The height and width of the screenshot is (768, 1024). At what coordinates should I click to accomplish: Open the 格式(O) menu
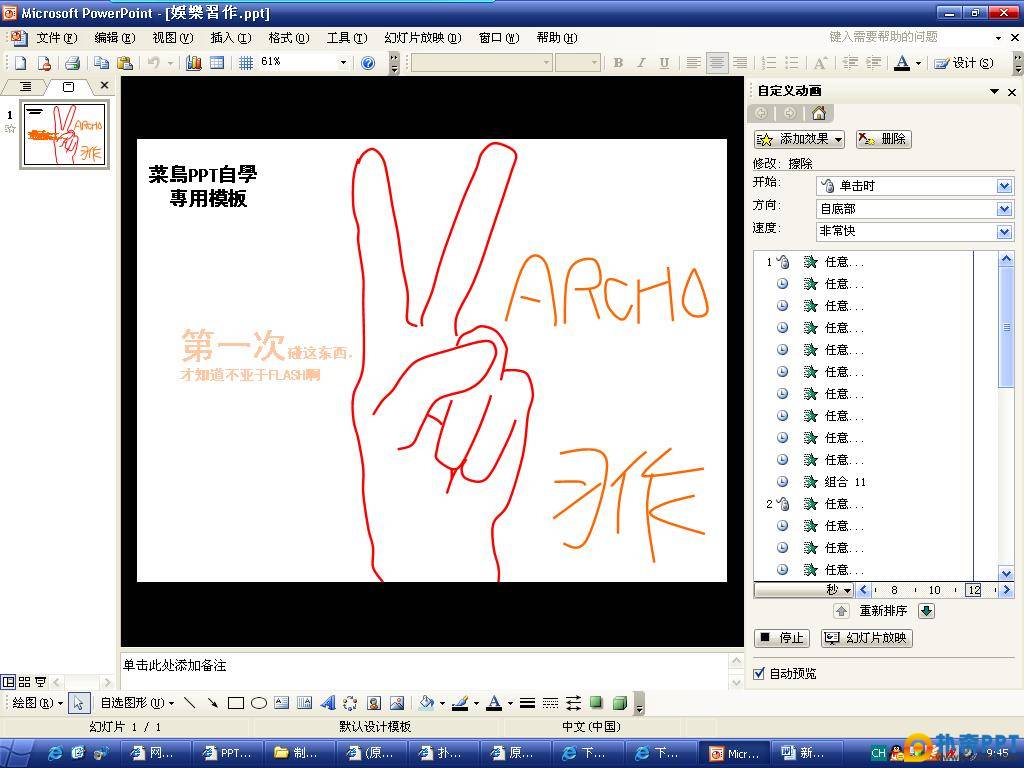(289, 38)
